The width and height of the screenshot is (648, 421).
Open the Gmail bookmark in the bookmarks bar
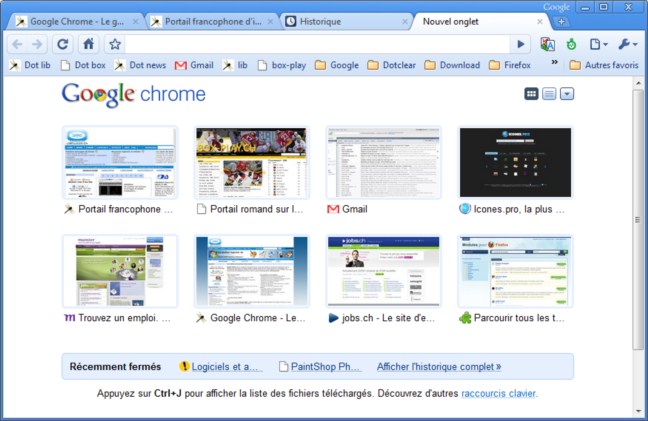pyautogui.click(x=194, y=65)
